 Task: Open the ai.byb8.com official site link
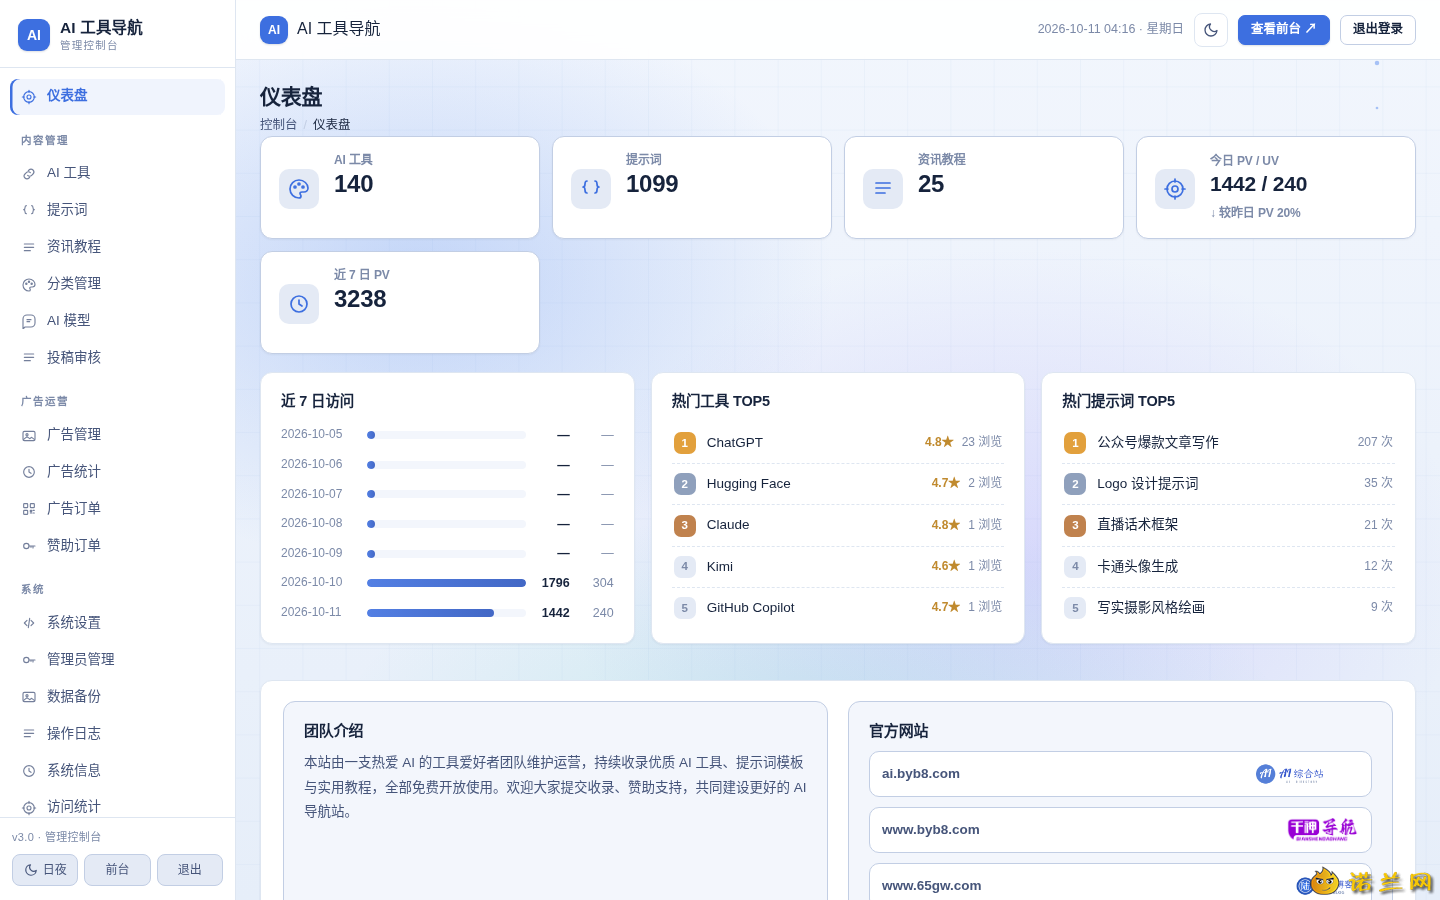(1120, 774)
